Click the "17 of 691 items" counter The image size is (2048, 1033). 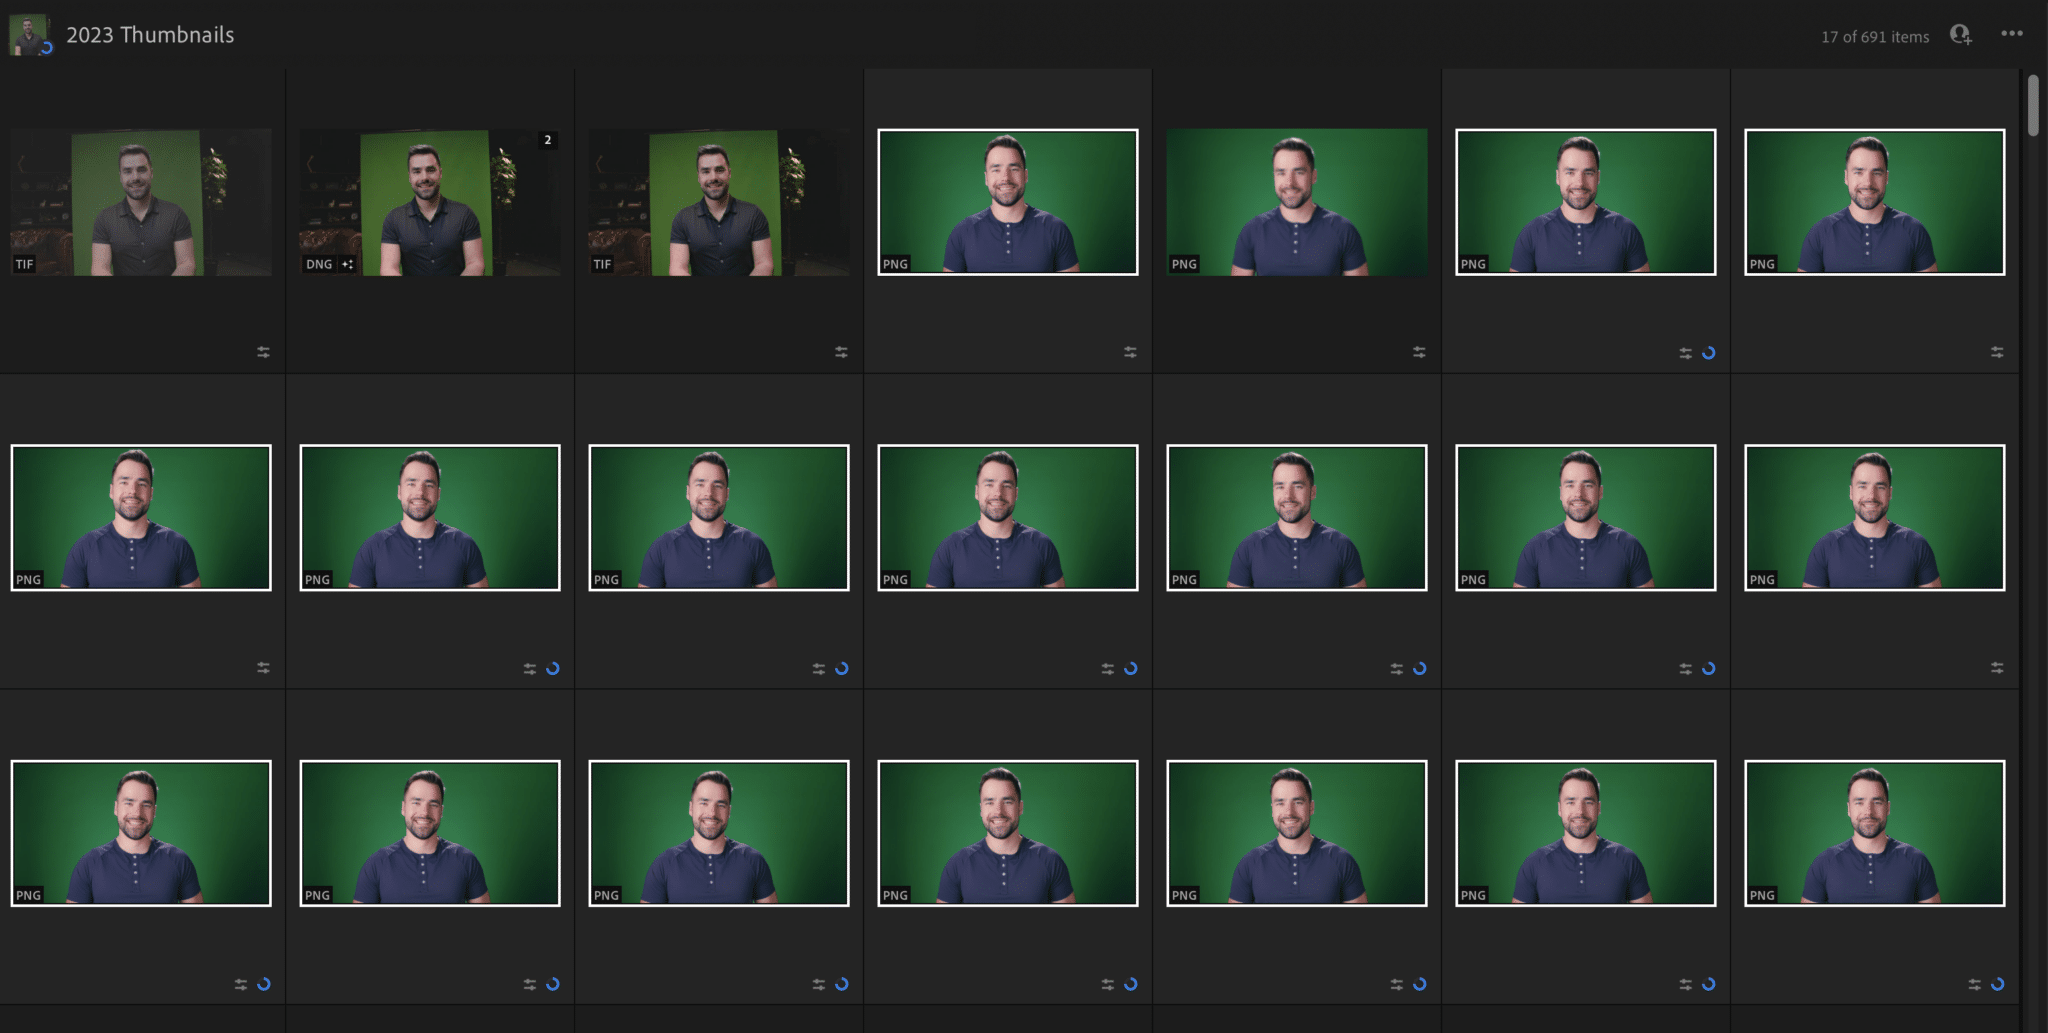1873,36
